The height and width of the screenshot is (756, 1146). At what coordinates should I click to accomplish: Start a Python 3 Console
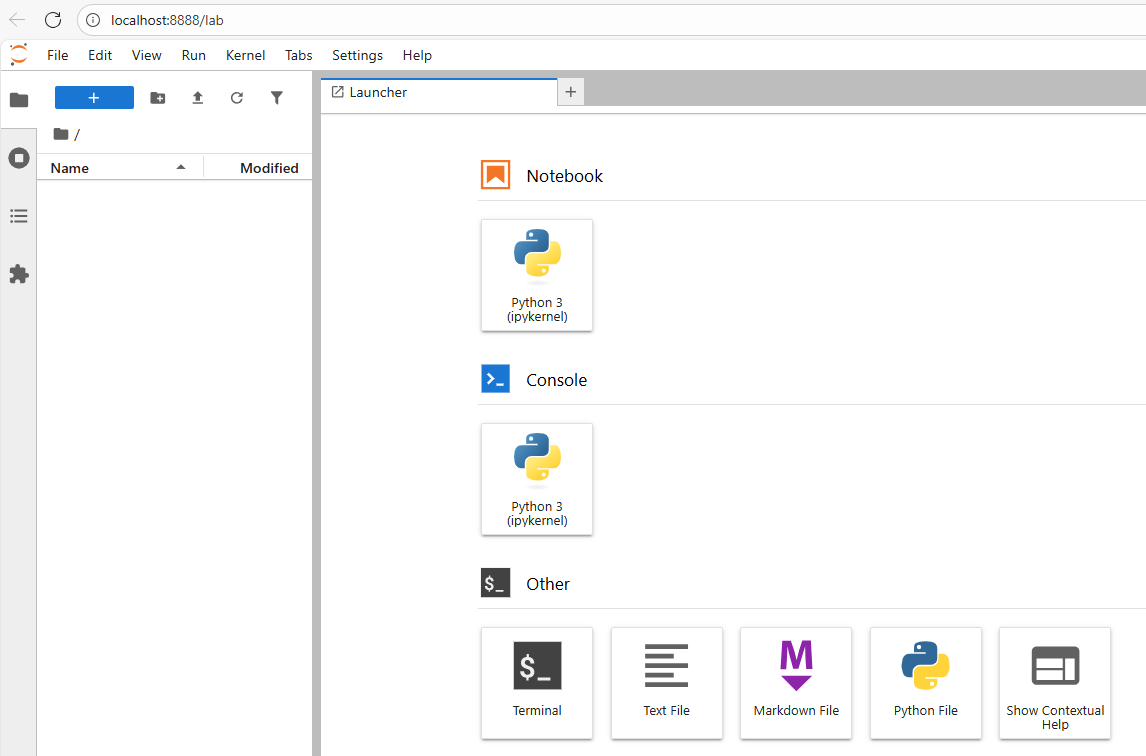(x=537, y=479)
